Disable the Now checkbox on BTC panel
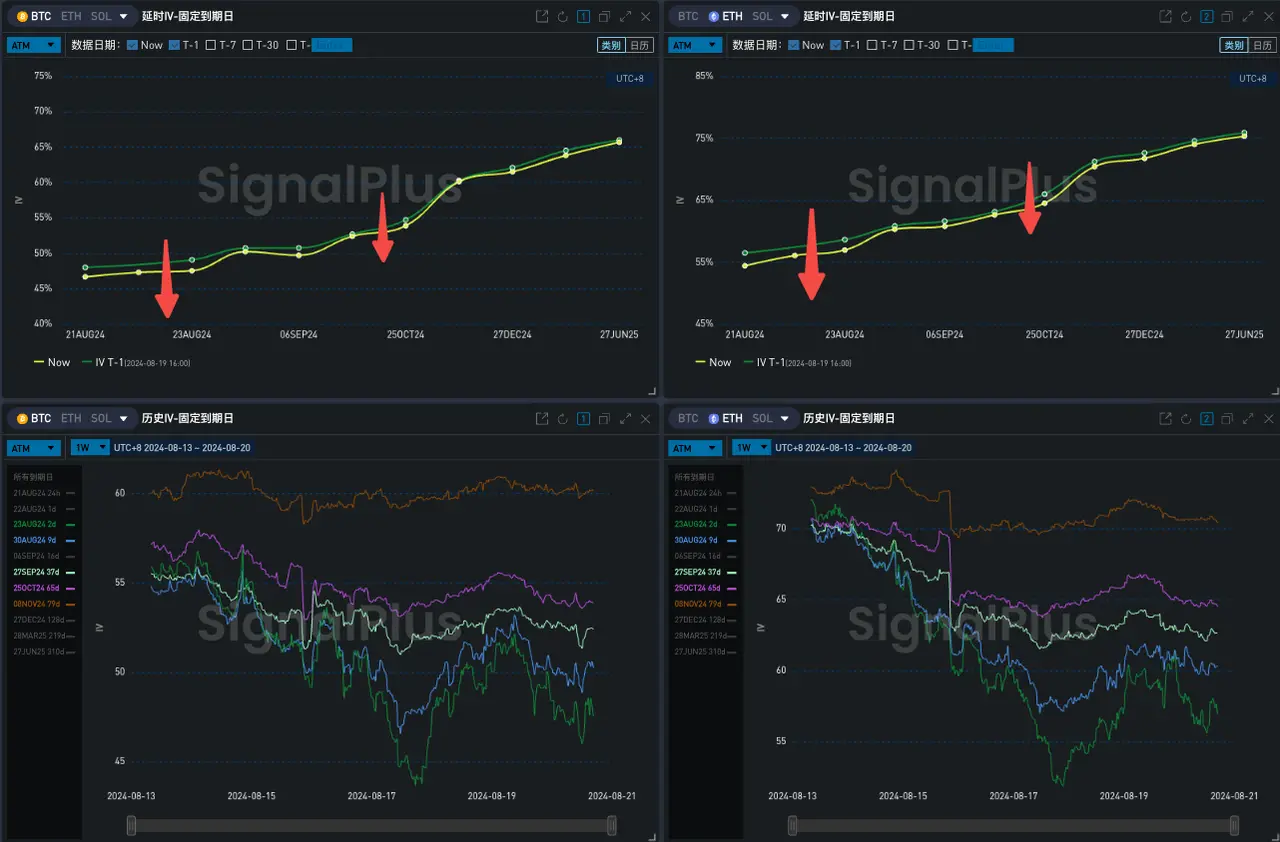The image size is (1280, 842). [x=131, y=44]
